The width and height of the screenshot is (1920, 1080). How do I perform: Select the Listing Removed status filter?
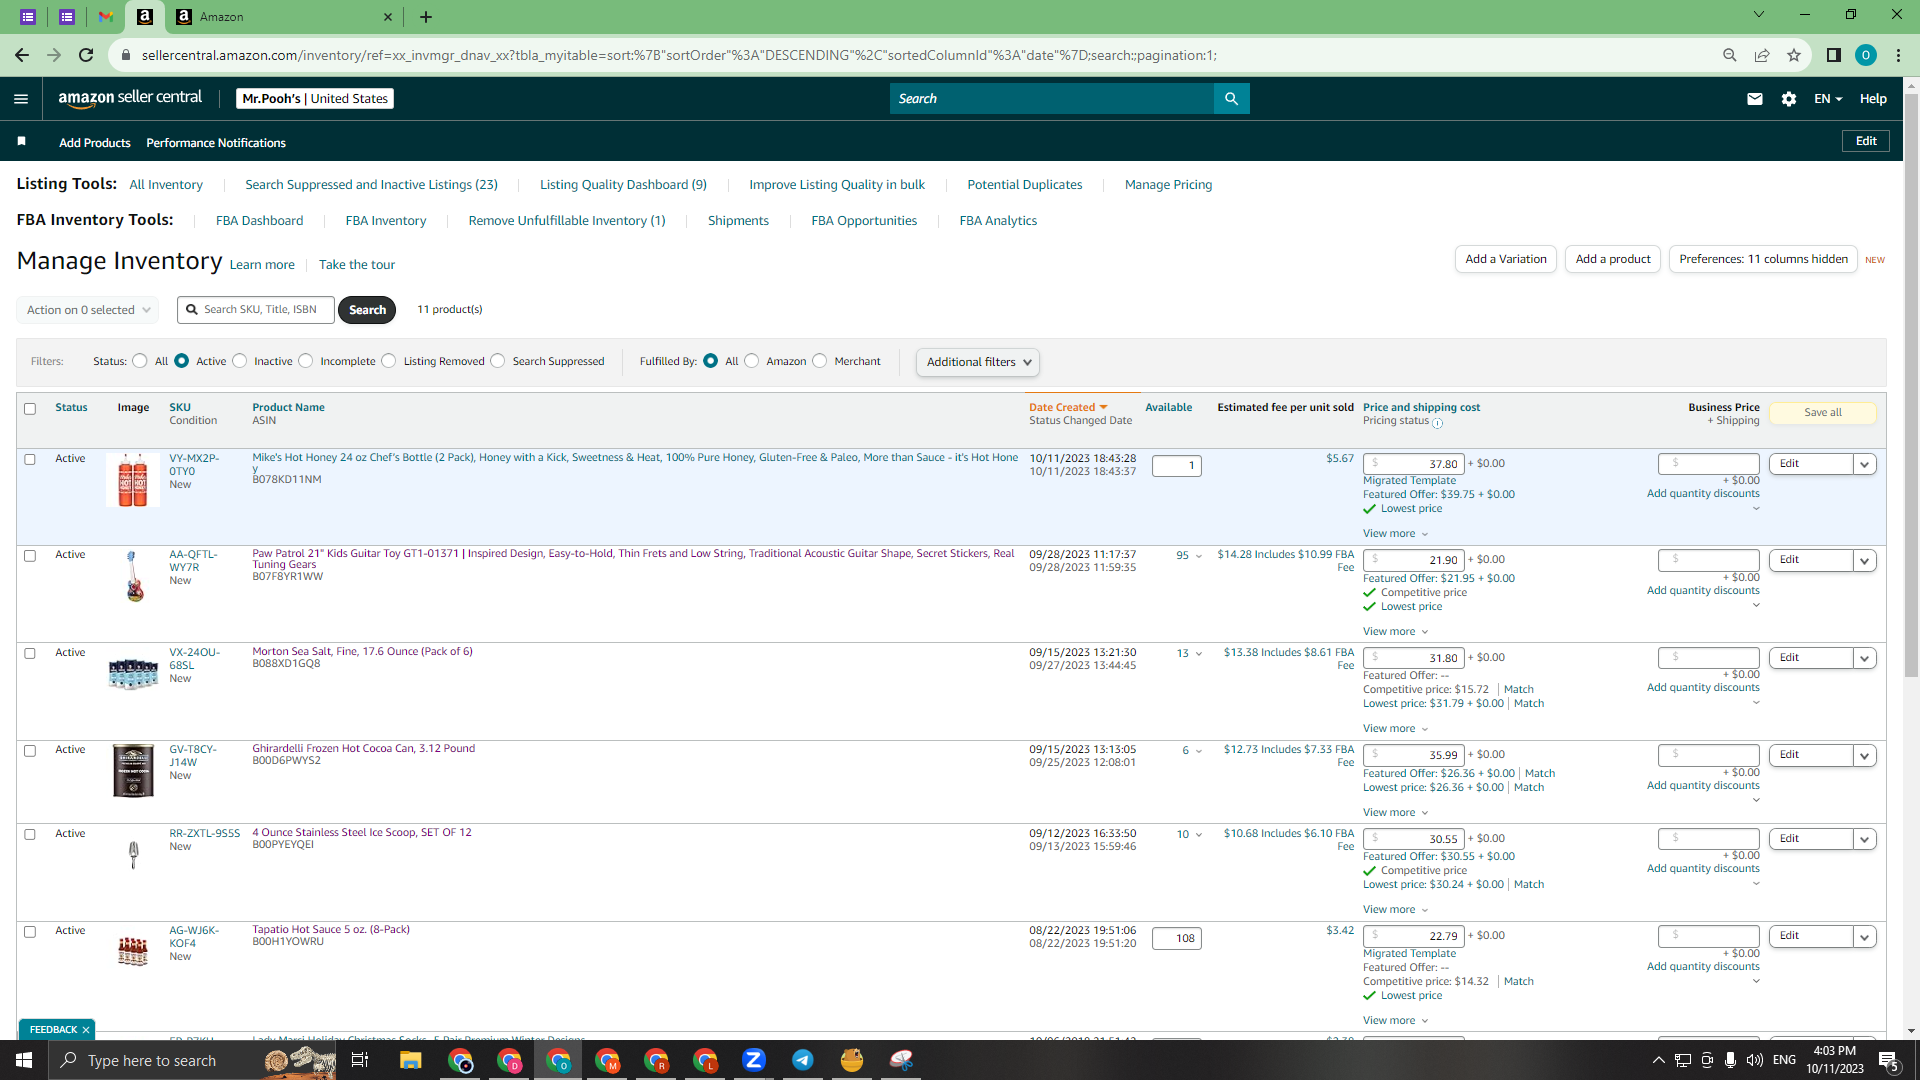pyautogui.click(x=389, y=361)
